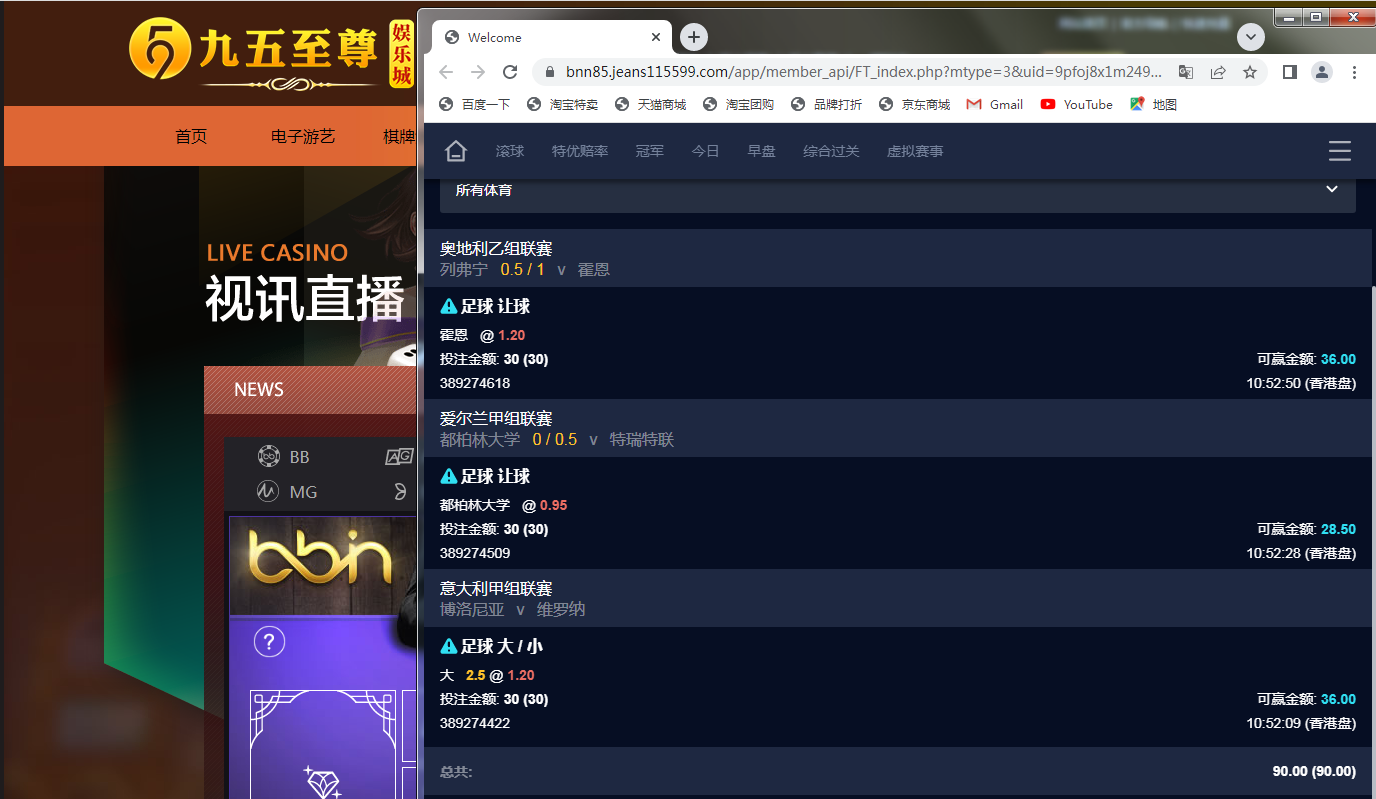The height and width of the screenshot is (799, 1376).
Task: Switch to the 综合过关 tab
Action: point(831,151)
